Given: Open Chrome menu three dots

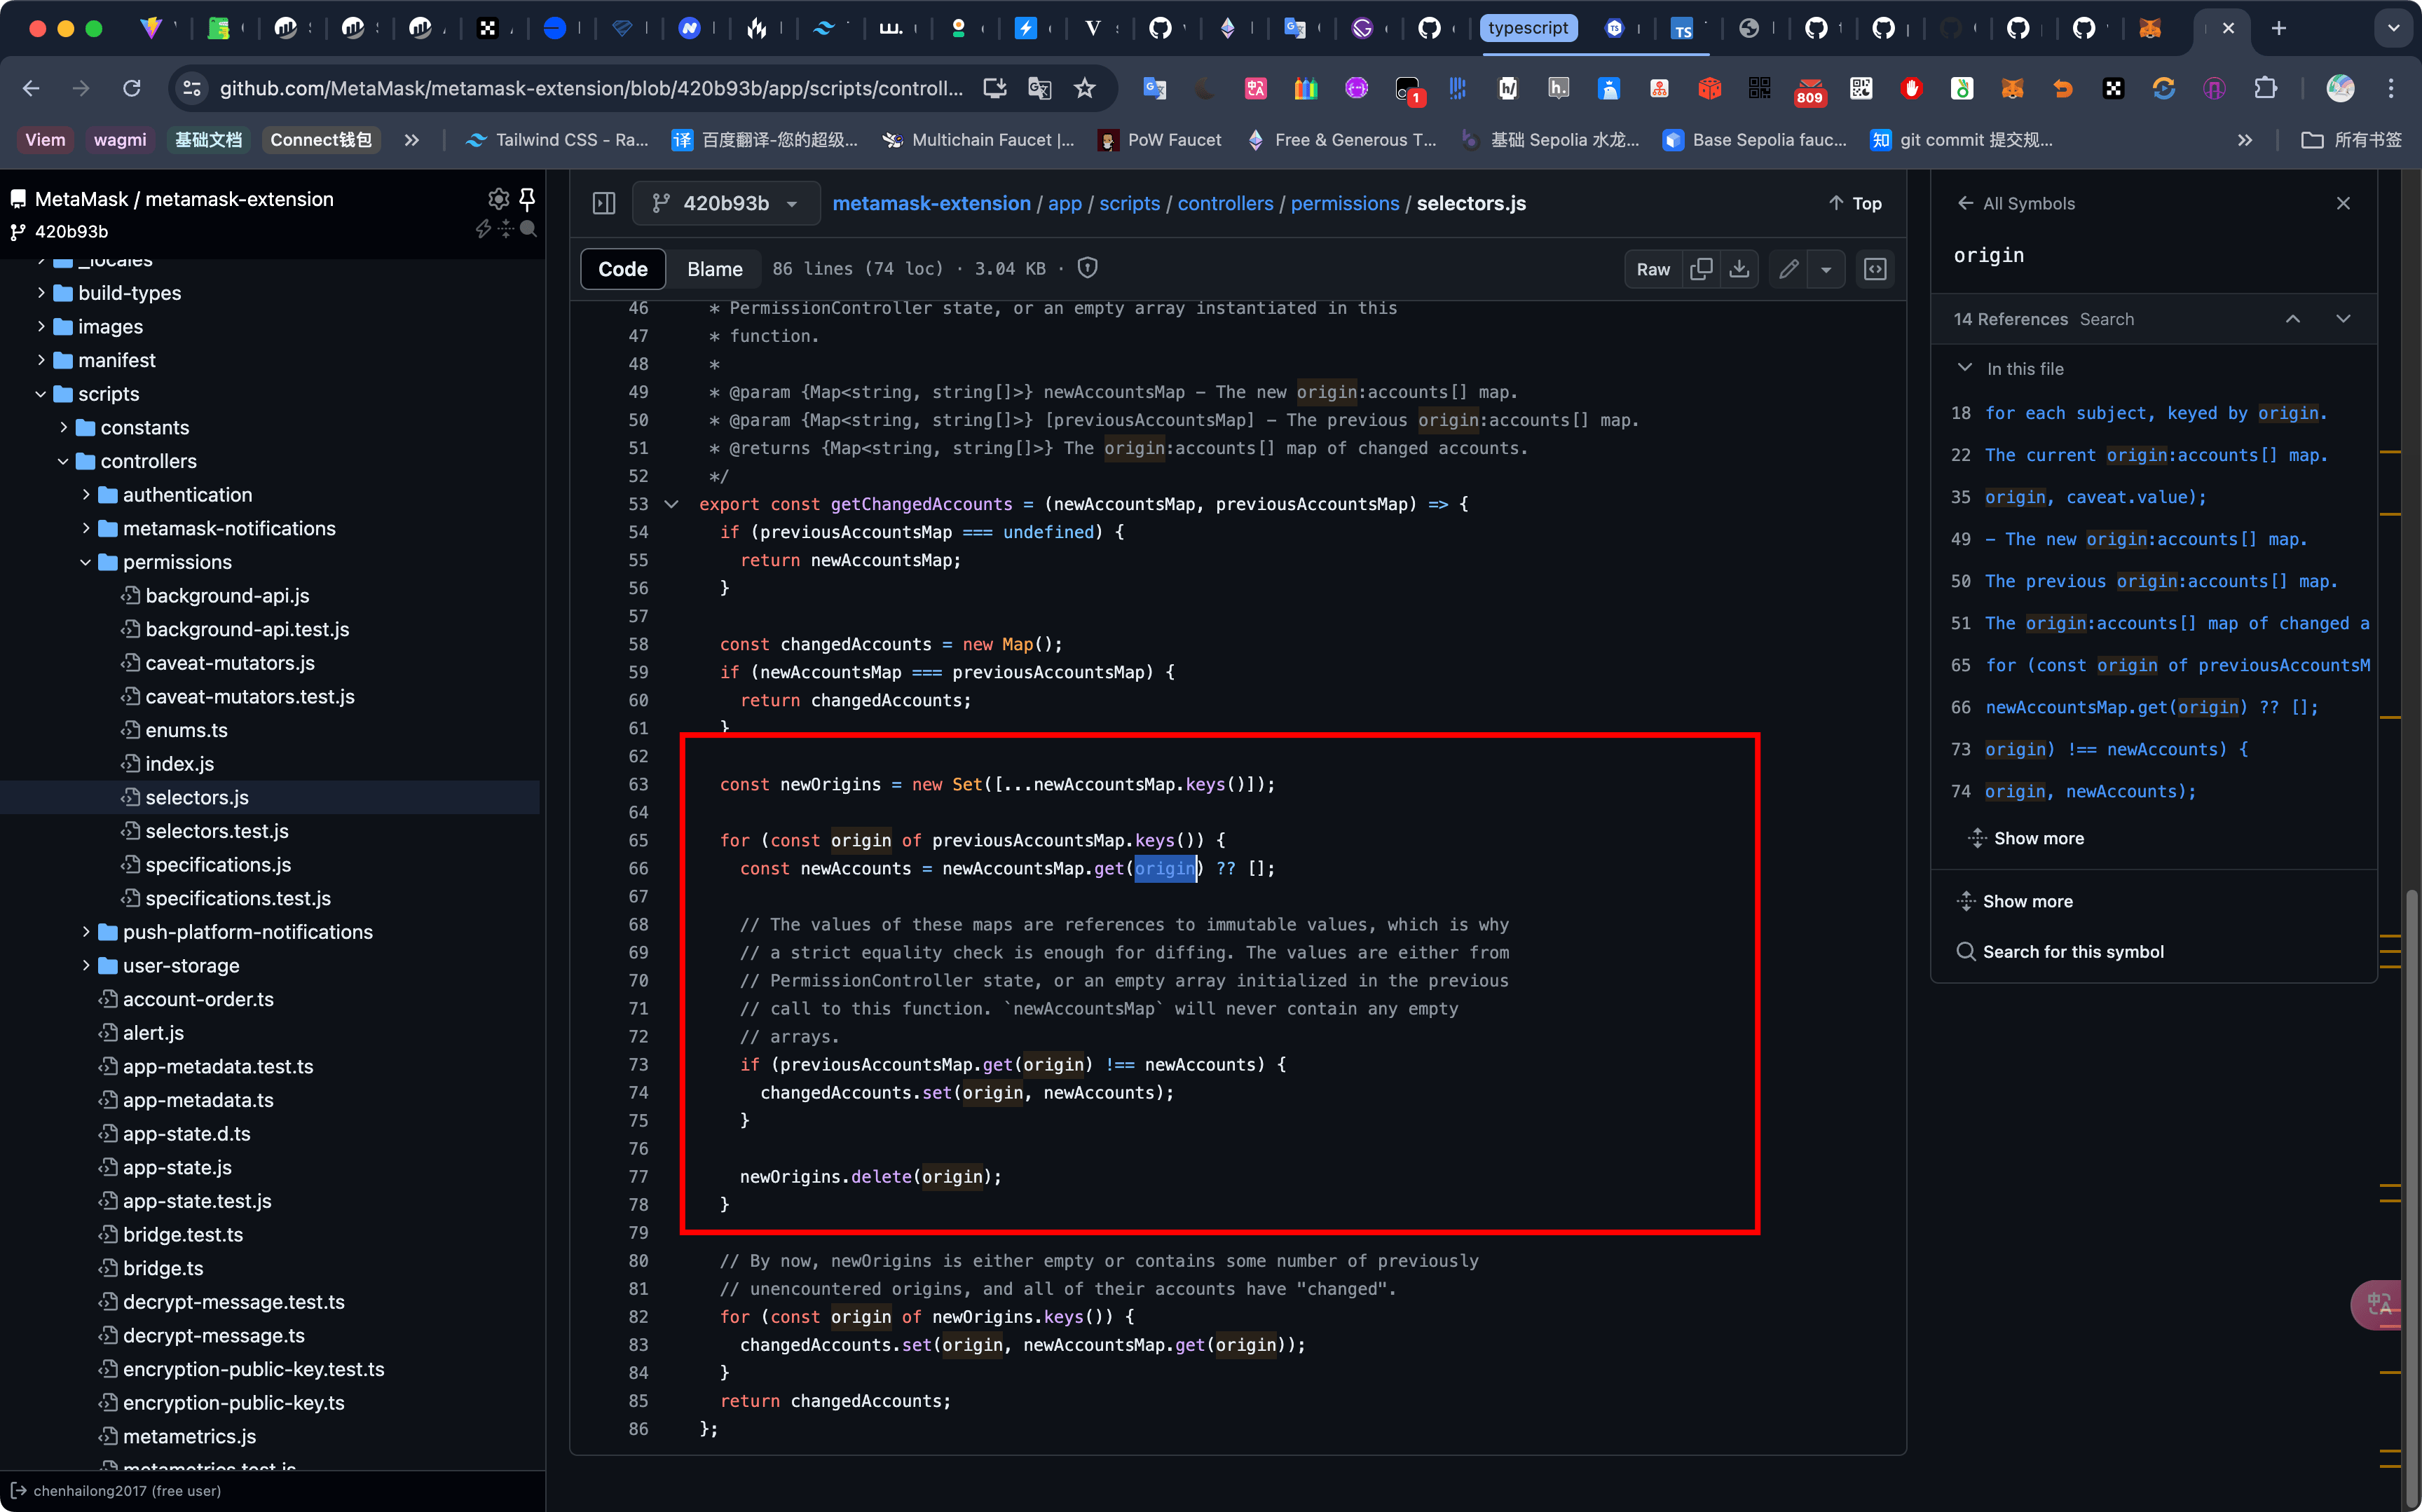Looking at the screenshot, I should [2391, 88].
